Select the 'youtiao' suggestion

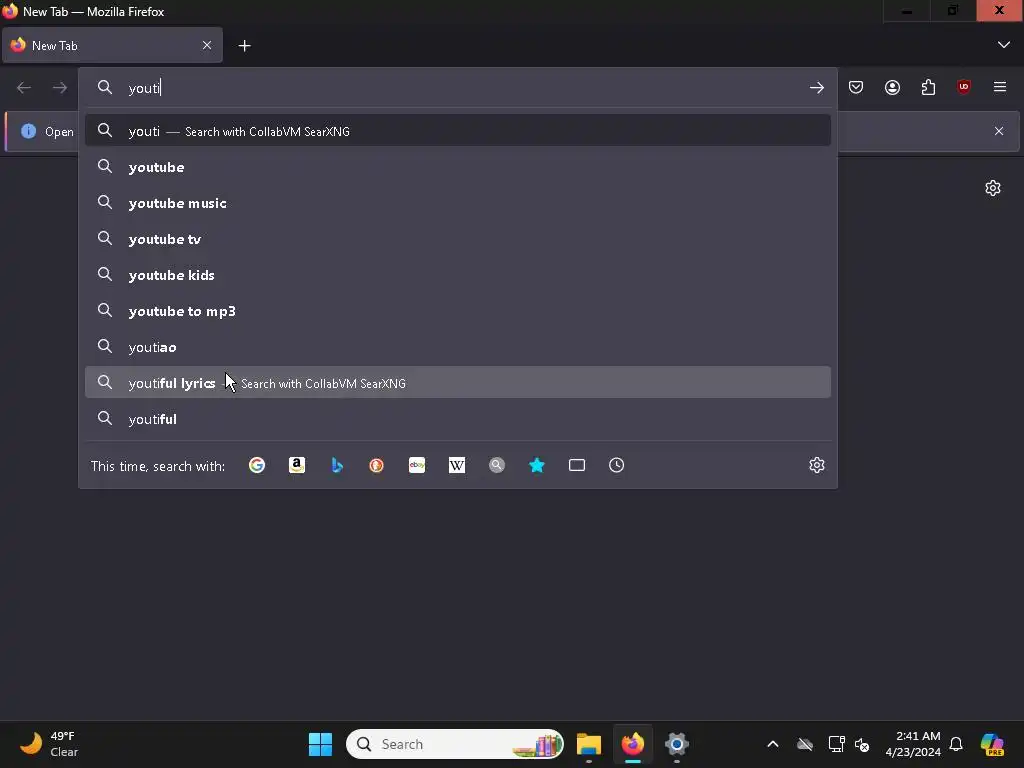[x=458, y=347]
